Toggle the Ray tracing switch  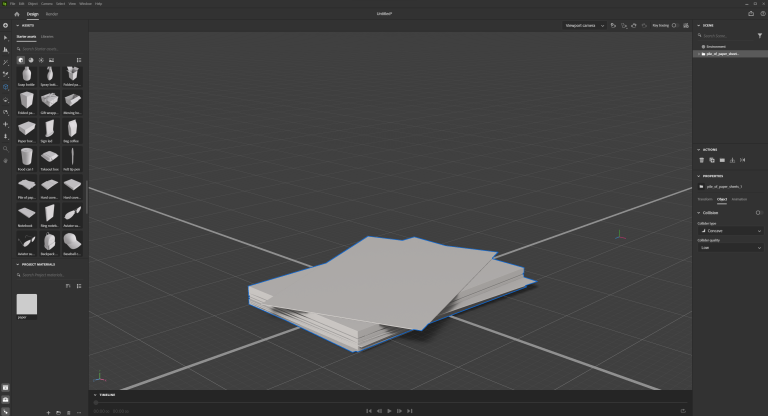[x=673, y=25]
